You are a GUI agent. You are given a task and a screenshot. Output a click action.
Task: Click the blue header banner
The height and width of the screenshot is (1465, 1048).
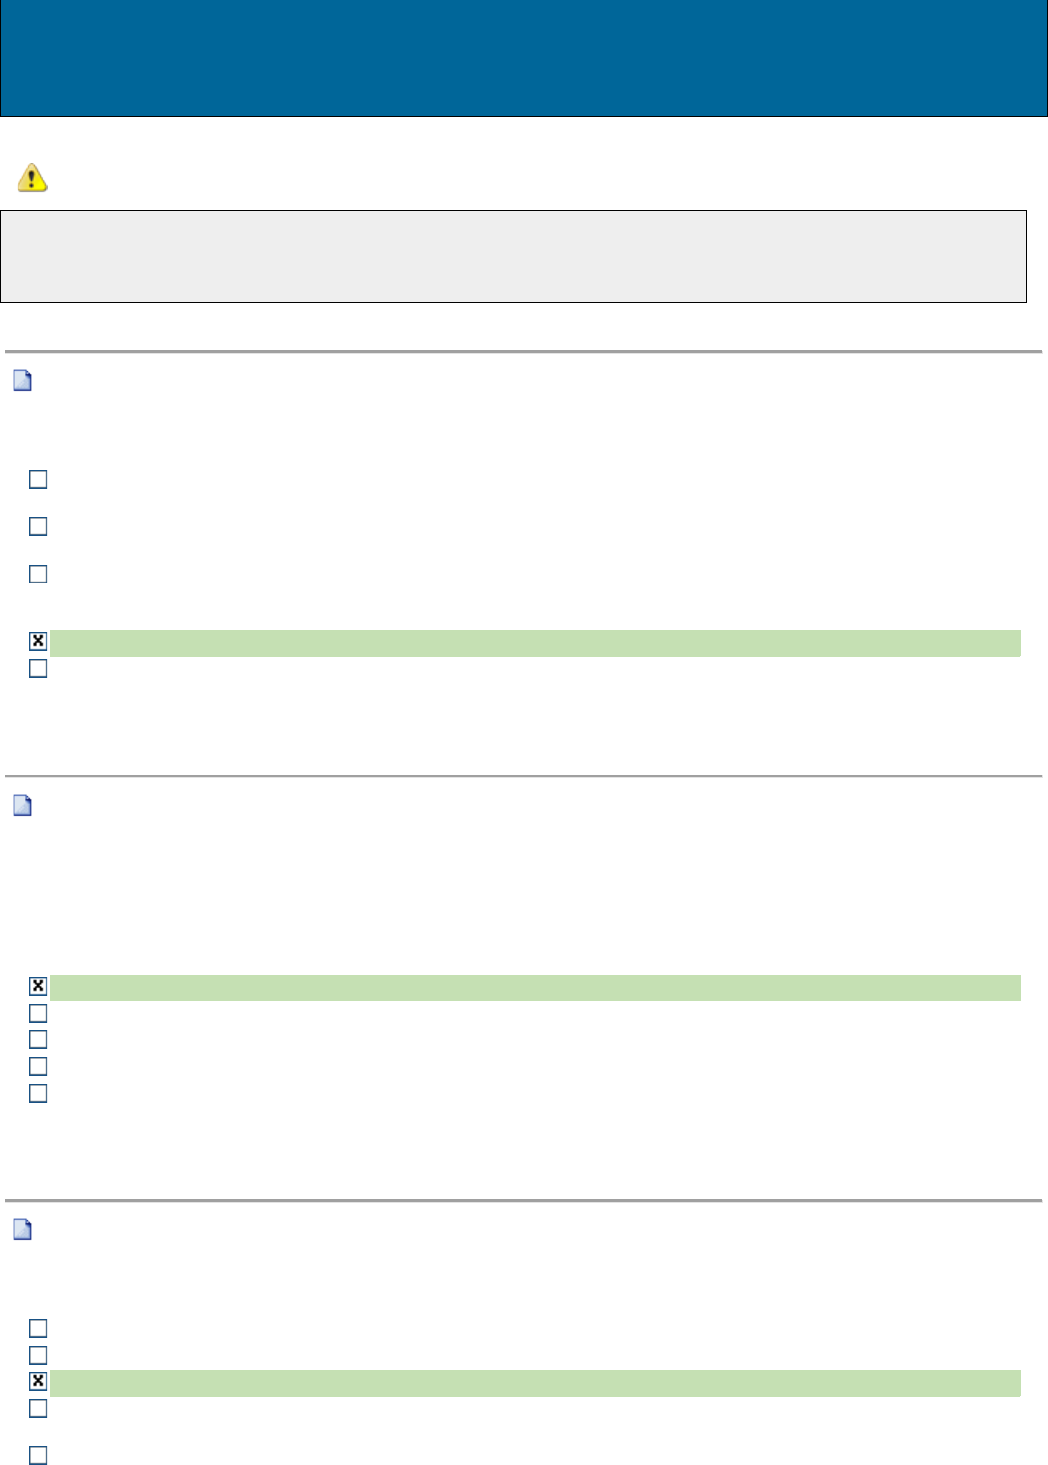pos(524,58)
